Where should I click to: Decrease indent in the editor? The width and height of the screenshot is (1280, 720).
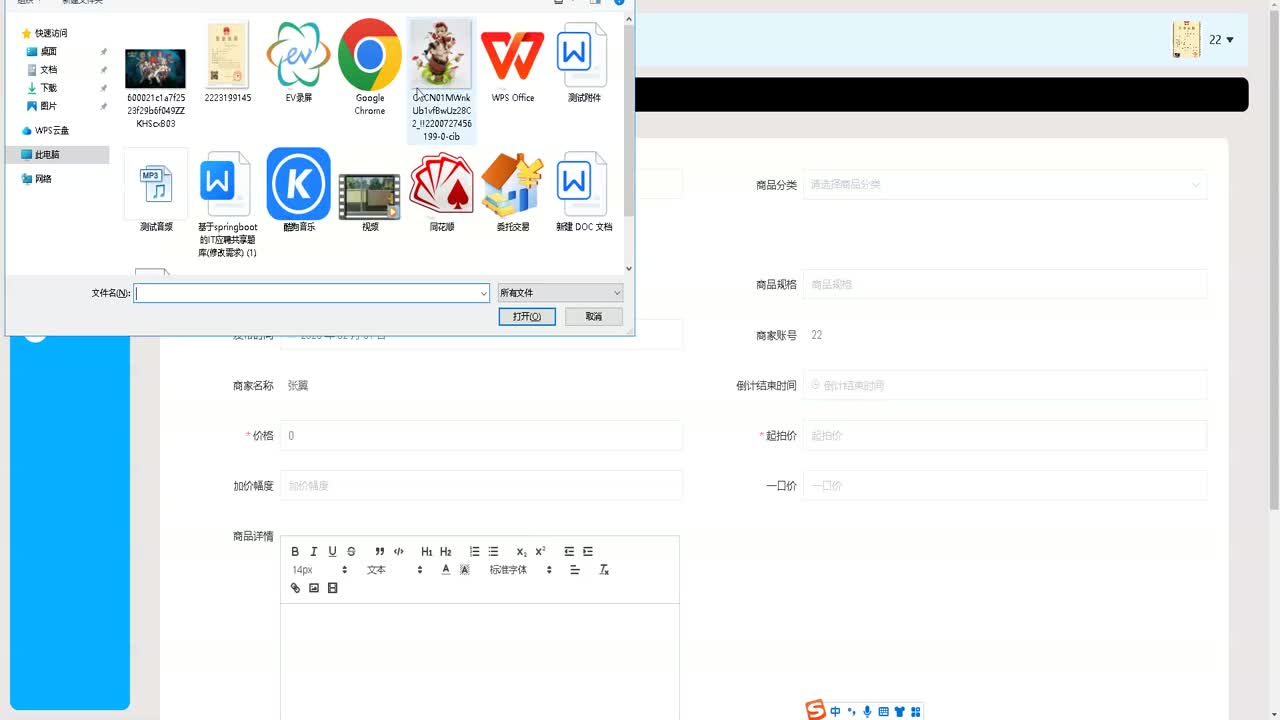click(569, 552)
